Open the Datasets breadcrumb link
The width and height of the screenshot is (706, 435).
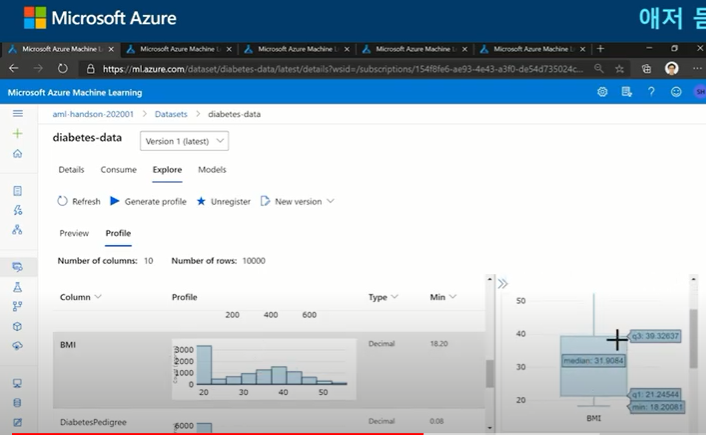[171, 114]
